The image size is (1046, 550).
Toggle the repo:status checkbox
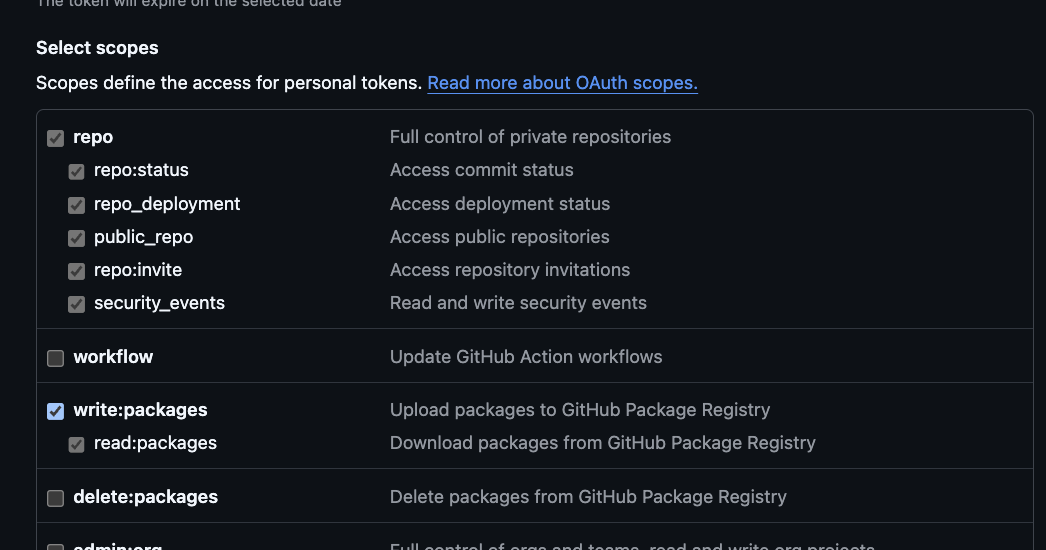(x=76, y=171)
